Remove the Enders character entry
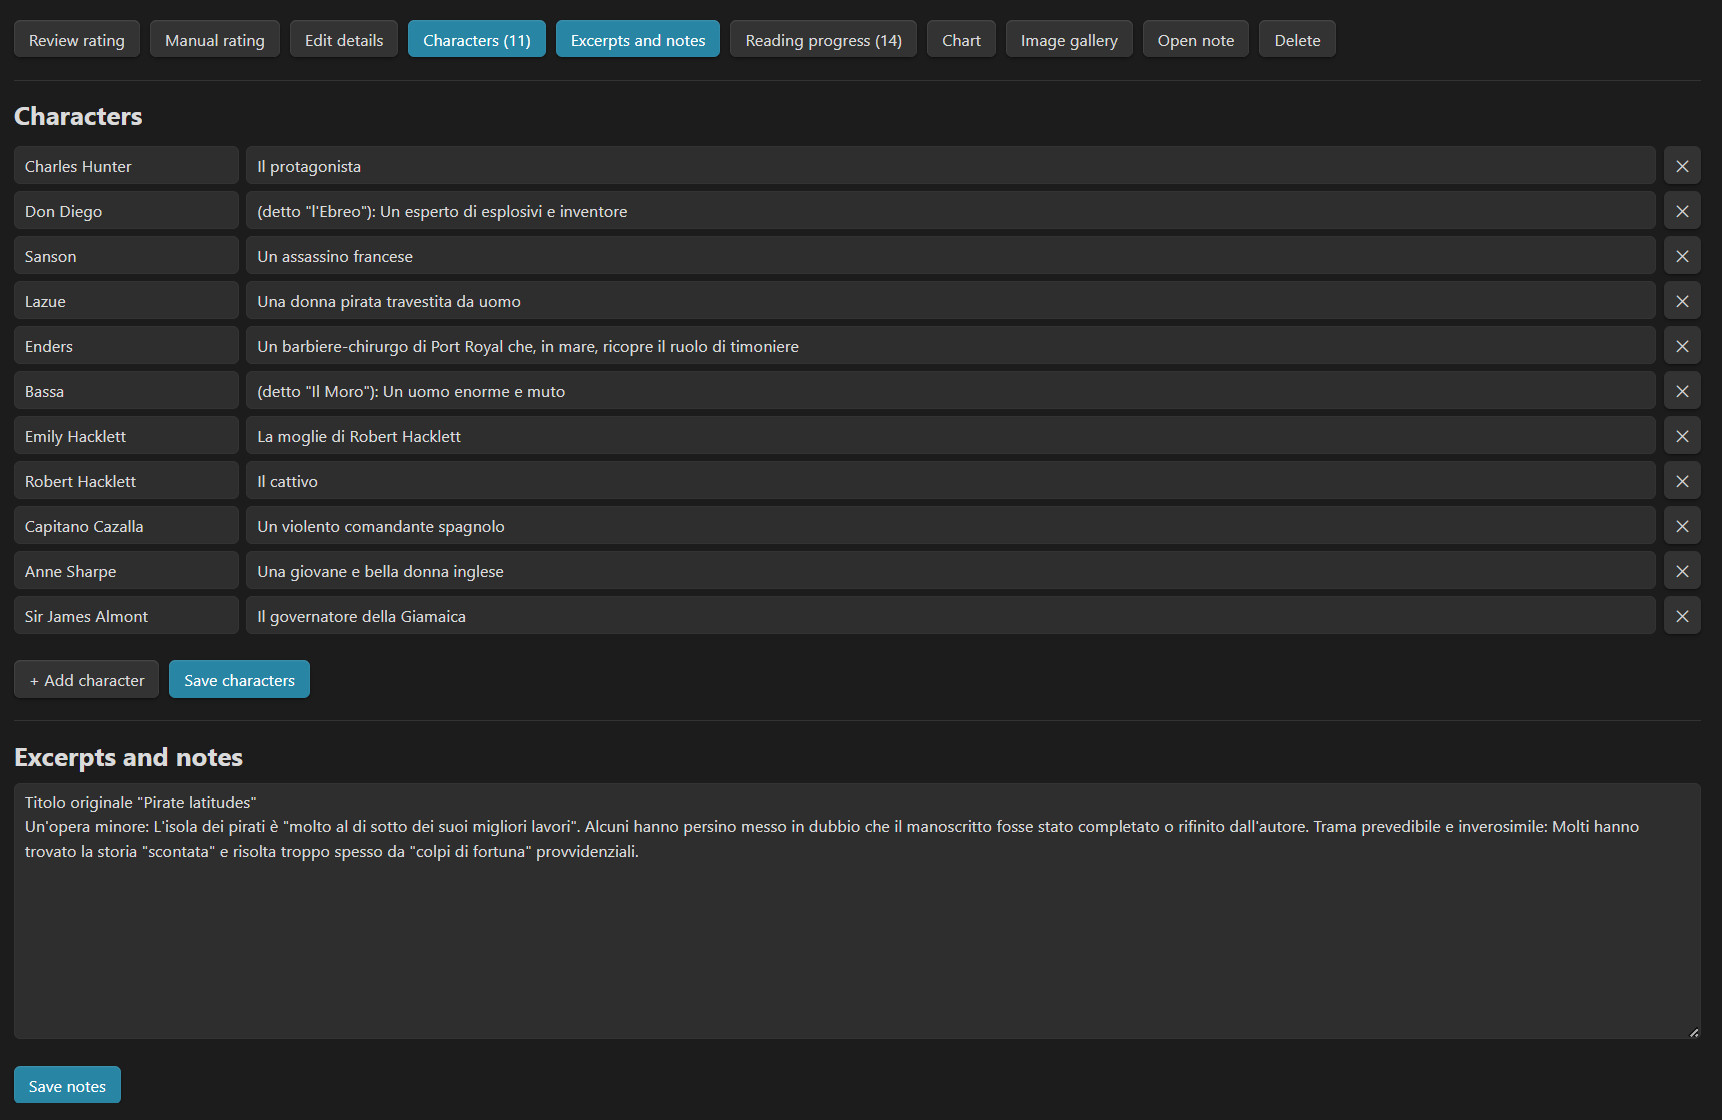The width and height of the screenshot is (1722, 1120). point(1682,346)
